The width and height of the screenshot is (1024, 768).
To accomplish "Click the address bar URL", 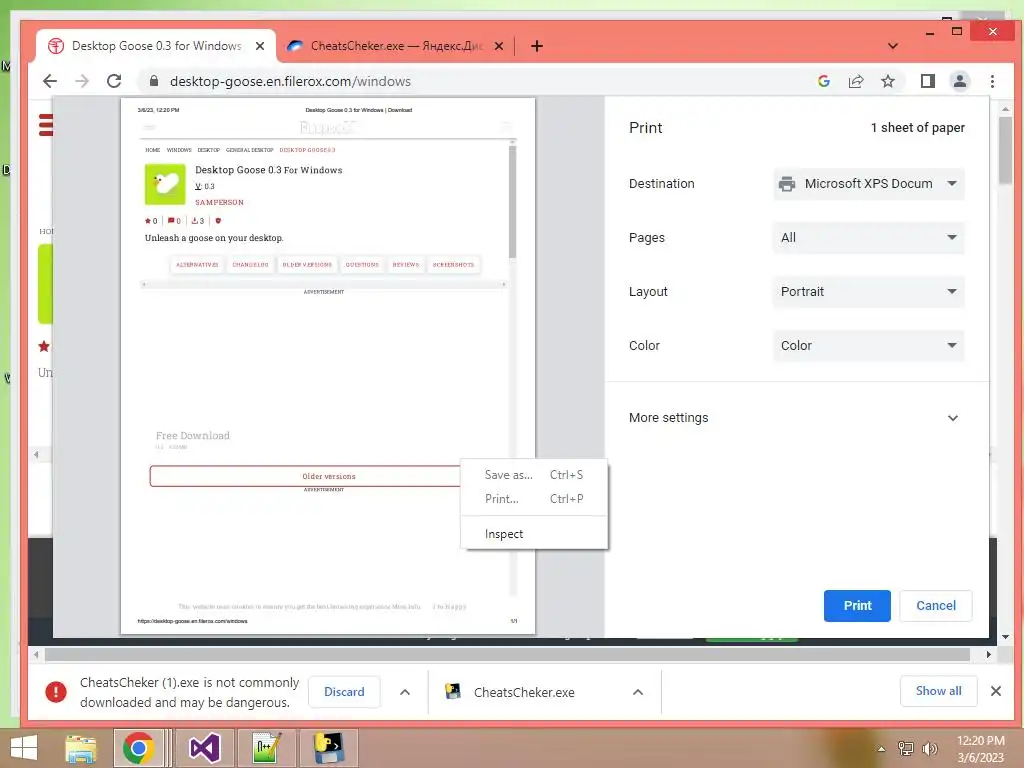I will [x=290, y=81].
